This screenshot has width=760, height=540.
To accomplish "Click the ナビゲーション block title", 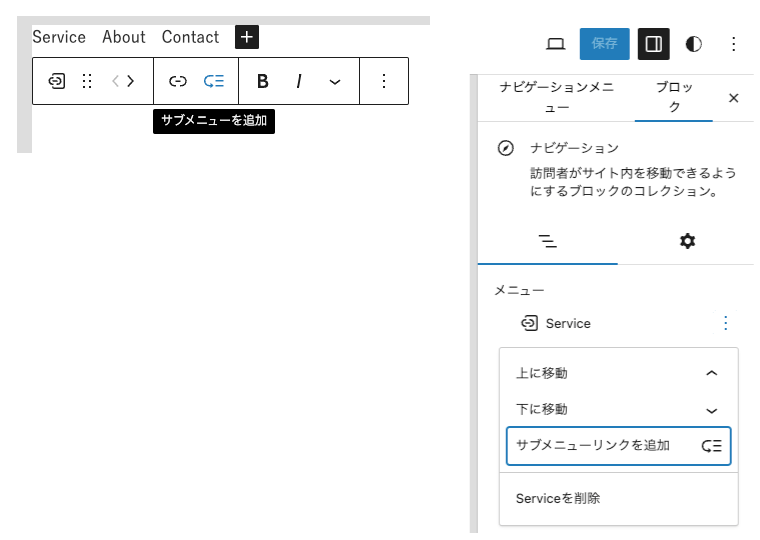I will (574, 148).
